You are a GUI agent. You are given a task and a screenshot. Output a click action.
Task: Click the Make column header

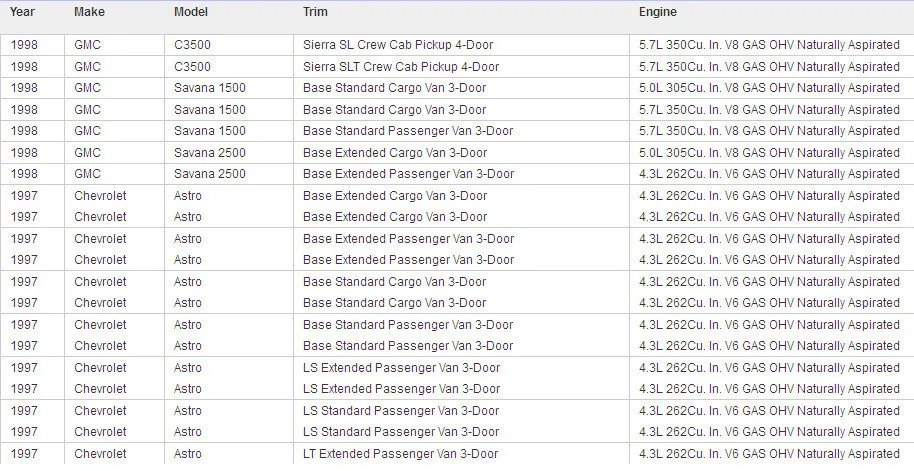pos(88,12)
